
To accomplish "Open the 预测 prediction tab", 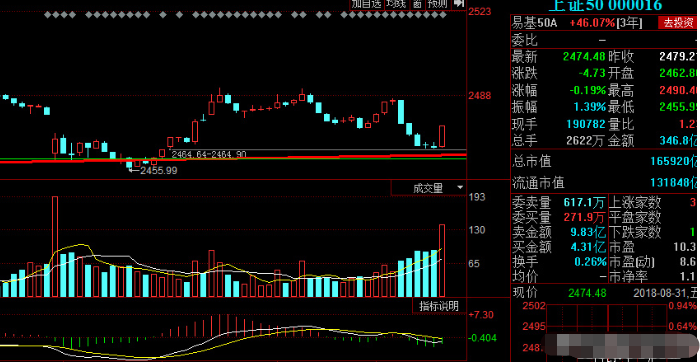I will pos(438,4).
